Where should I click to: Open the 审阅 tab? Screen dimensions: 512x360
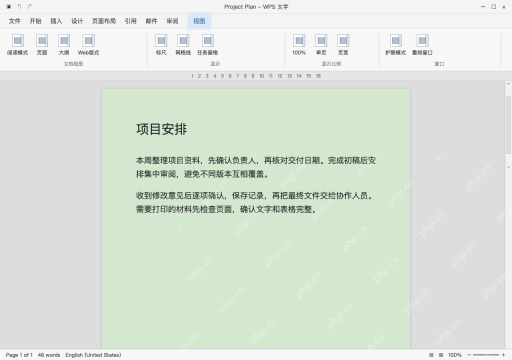coord(172,21)
